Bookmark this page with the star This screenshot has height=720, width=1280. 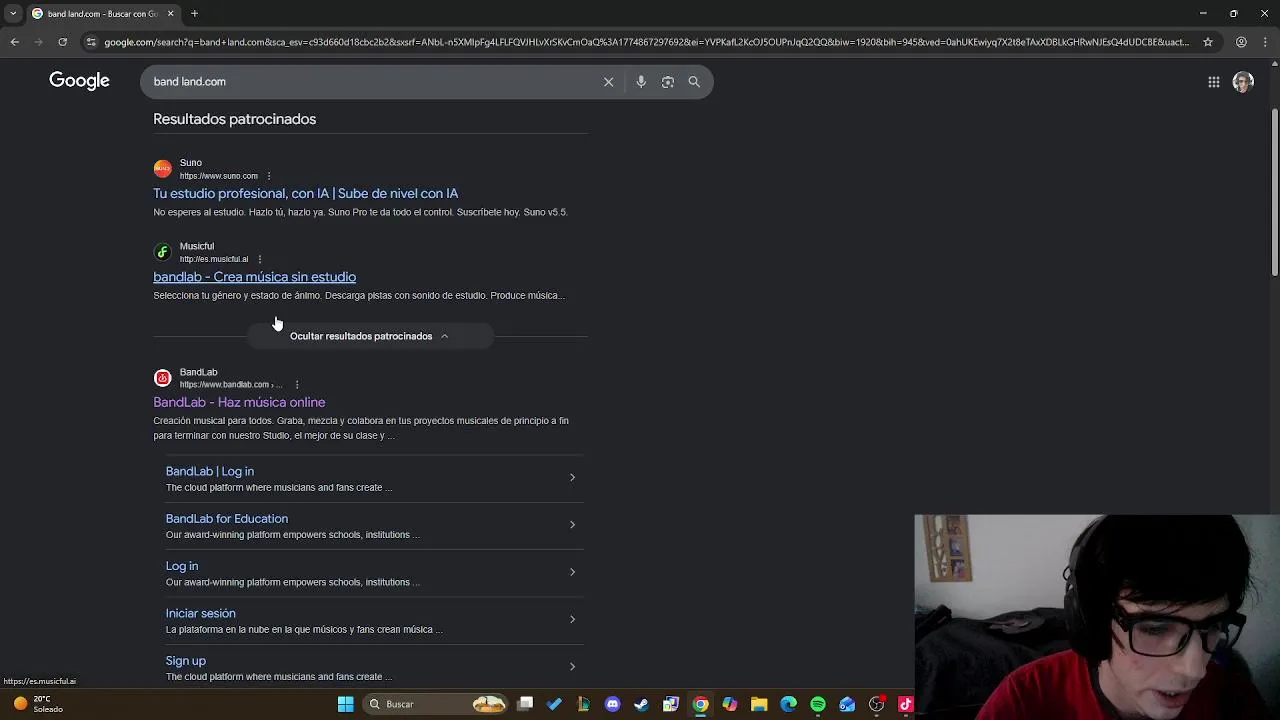click(1208, 42)
